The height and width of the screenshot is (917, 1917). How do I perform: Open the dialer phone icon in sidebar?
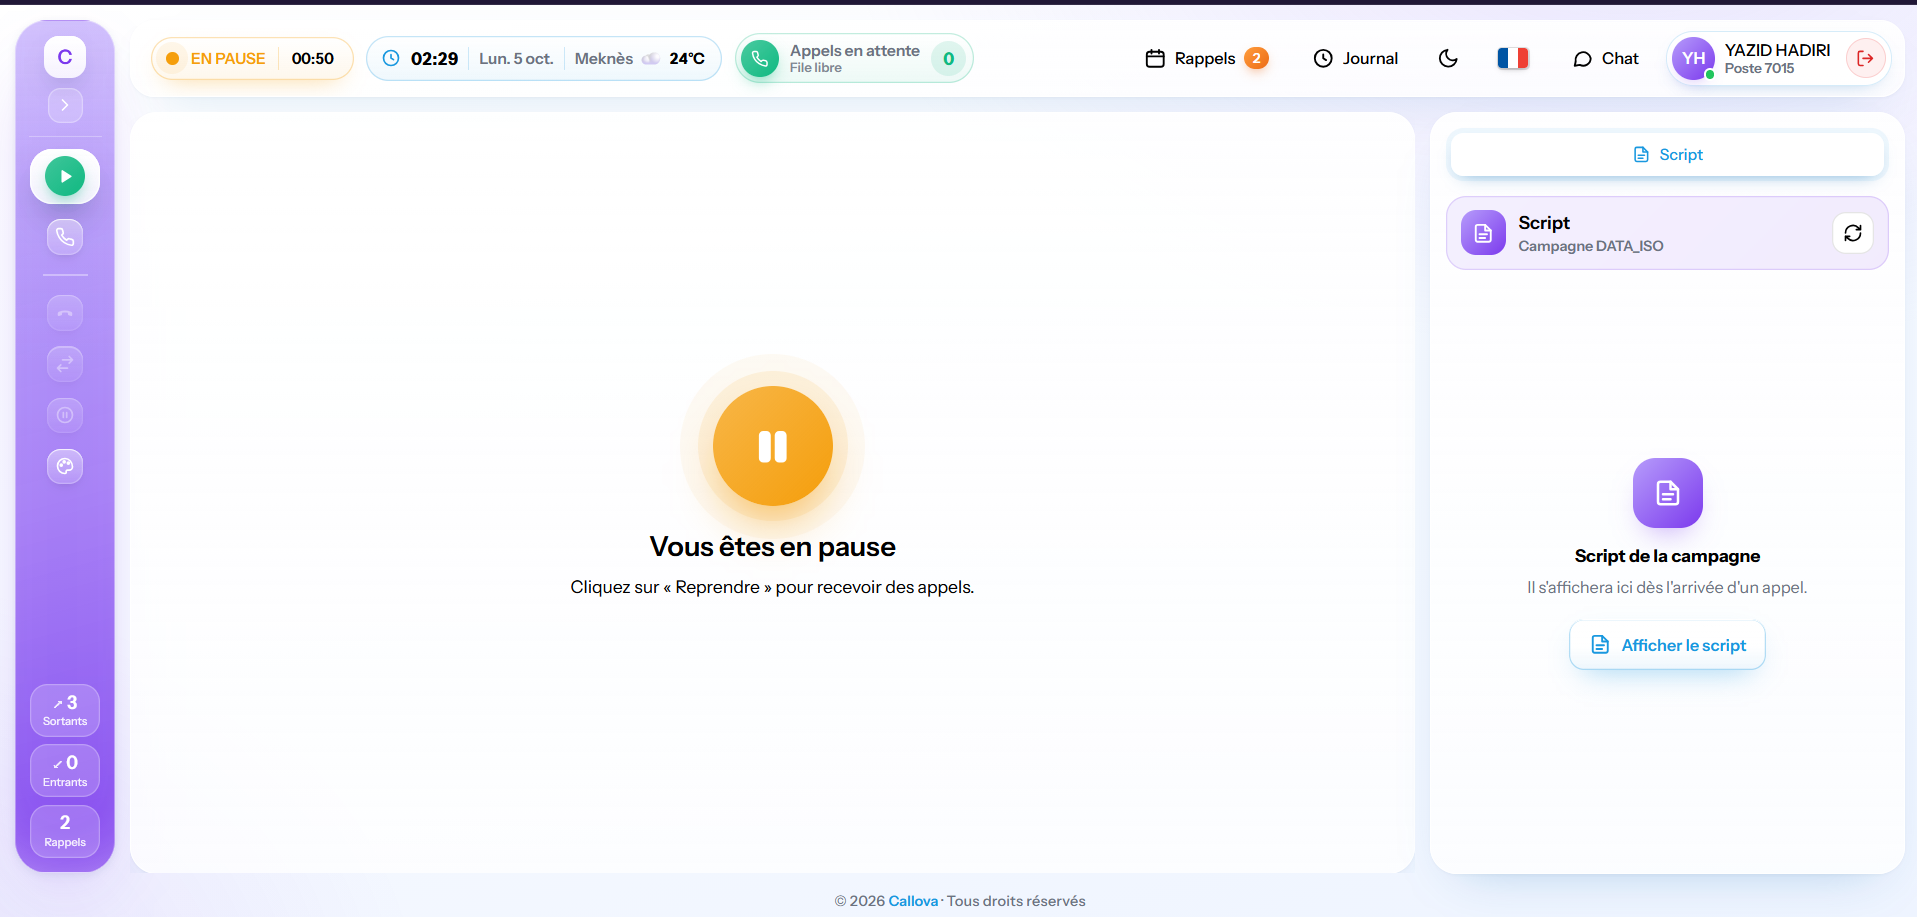(x=65, y=237)
